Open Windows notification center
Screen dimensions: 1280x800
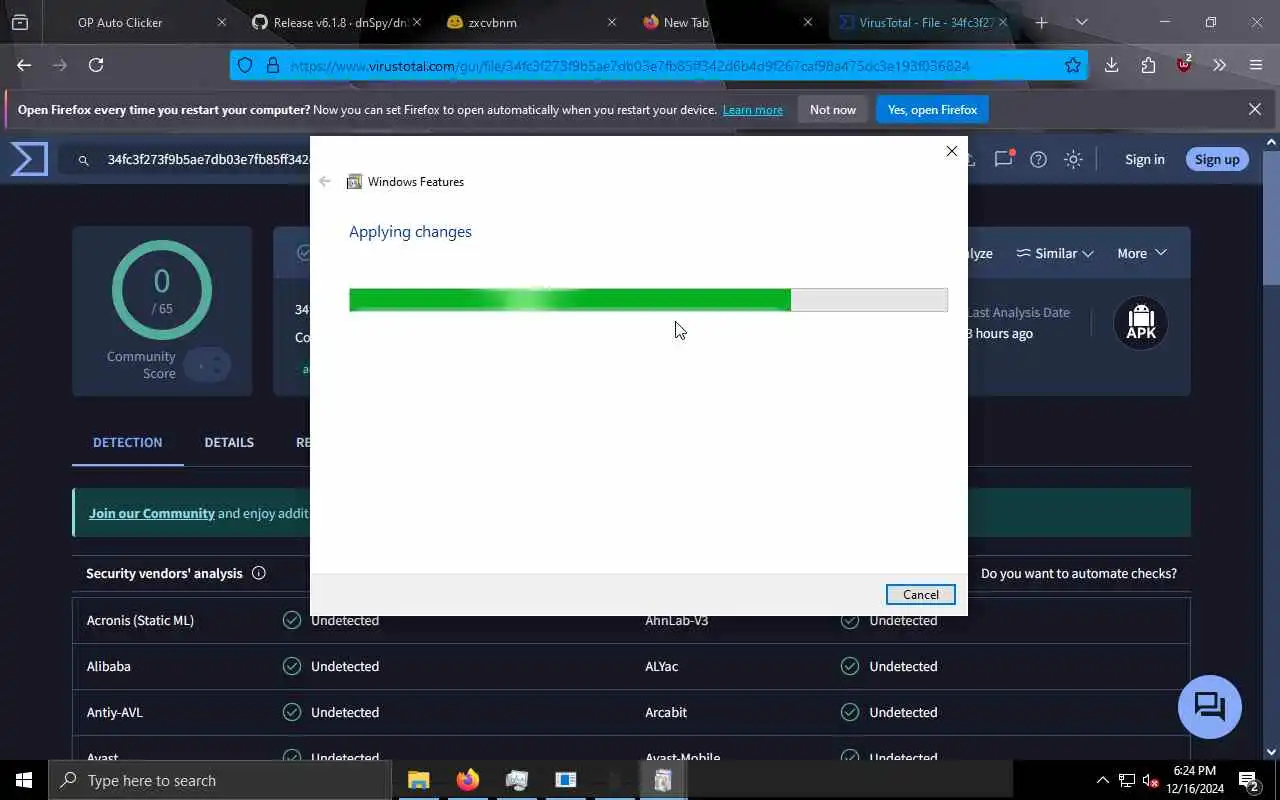[x=1249, y=780]
